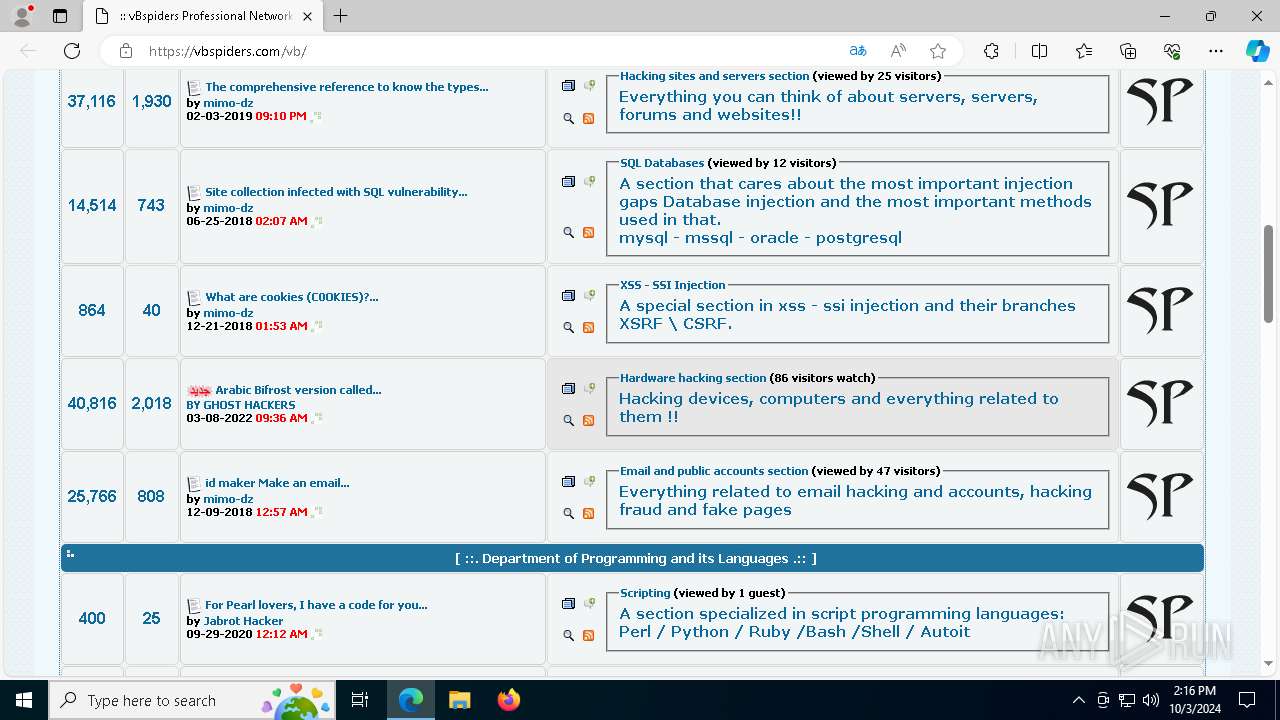This screenshot has width=1280, height=720.
Task: Open XSS - SSI Injection forum
Action: (673, 285)
